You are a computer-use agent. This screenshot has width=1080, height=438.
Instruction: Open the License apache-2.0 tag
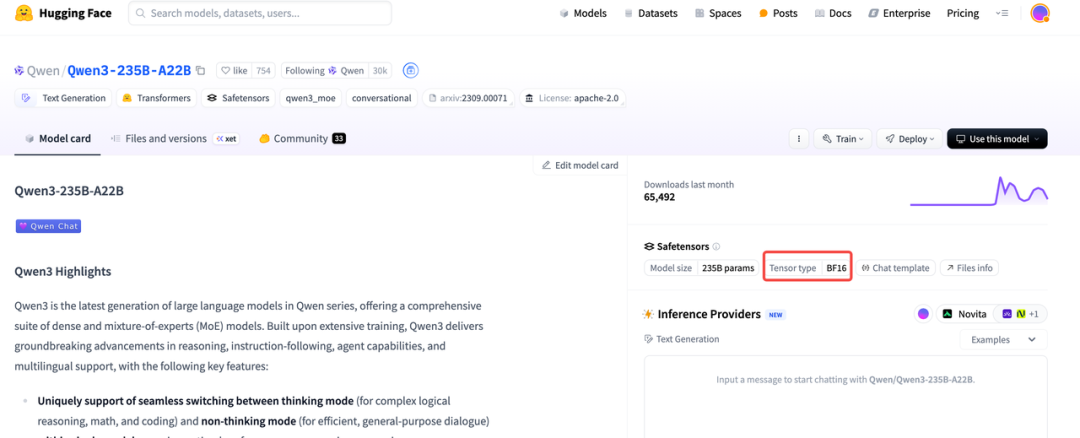pos(572,98)
